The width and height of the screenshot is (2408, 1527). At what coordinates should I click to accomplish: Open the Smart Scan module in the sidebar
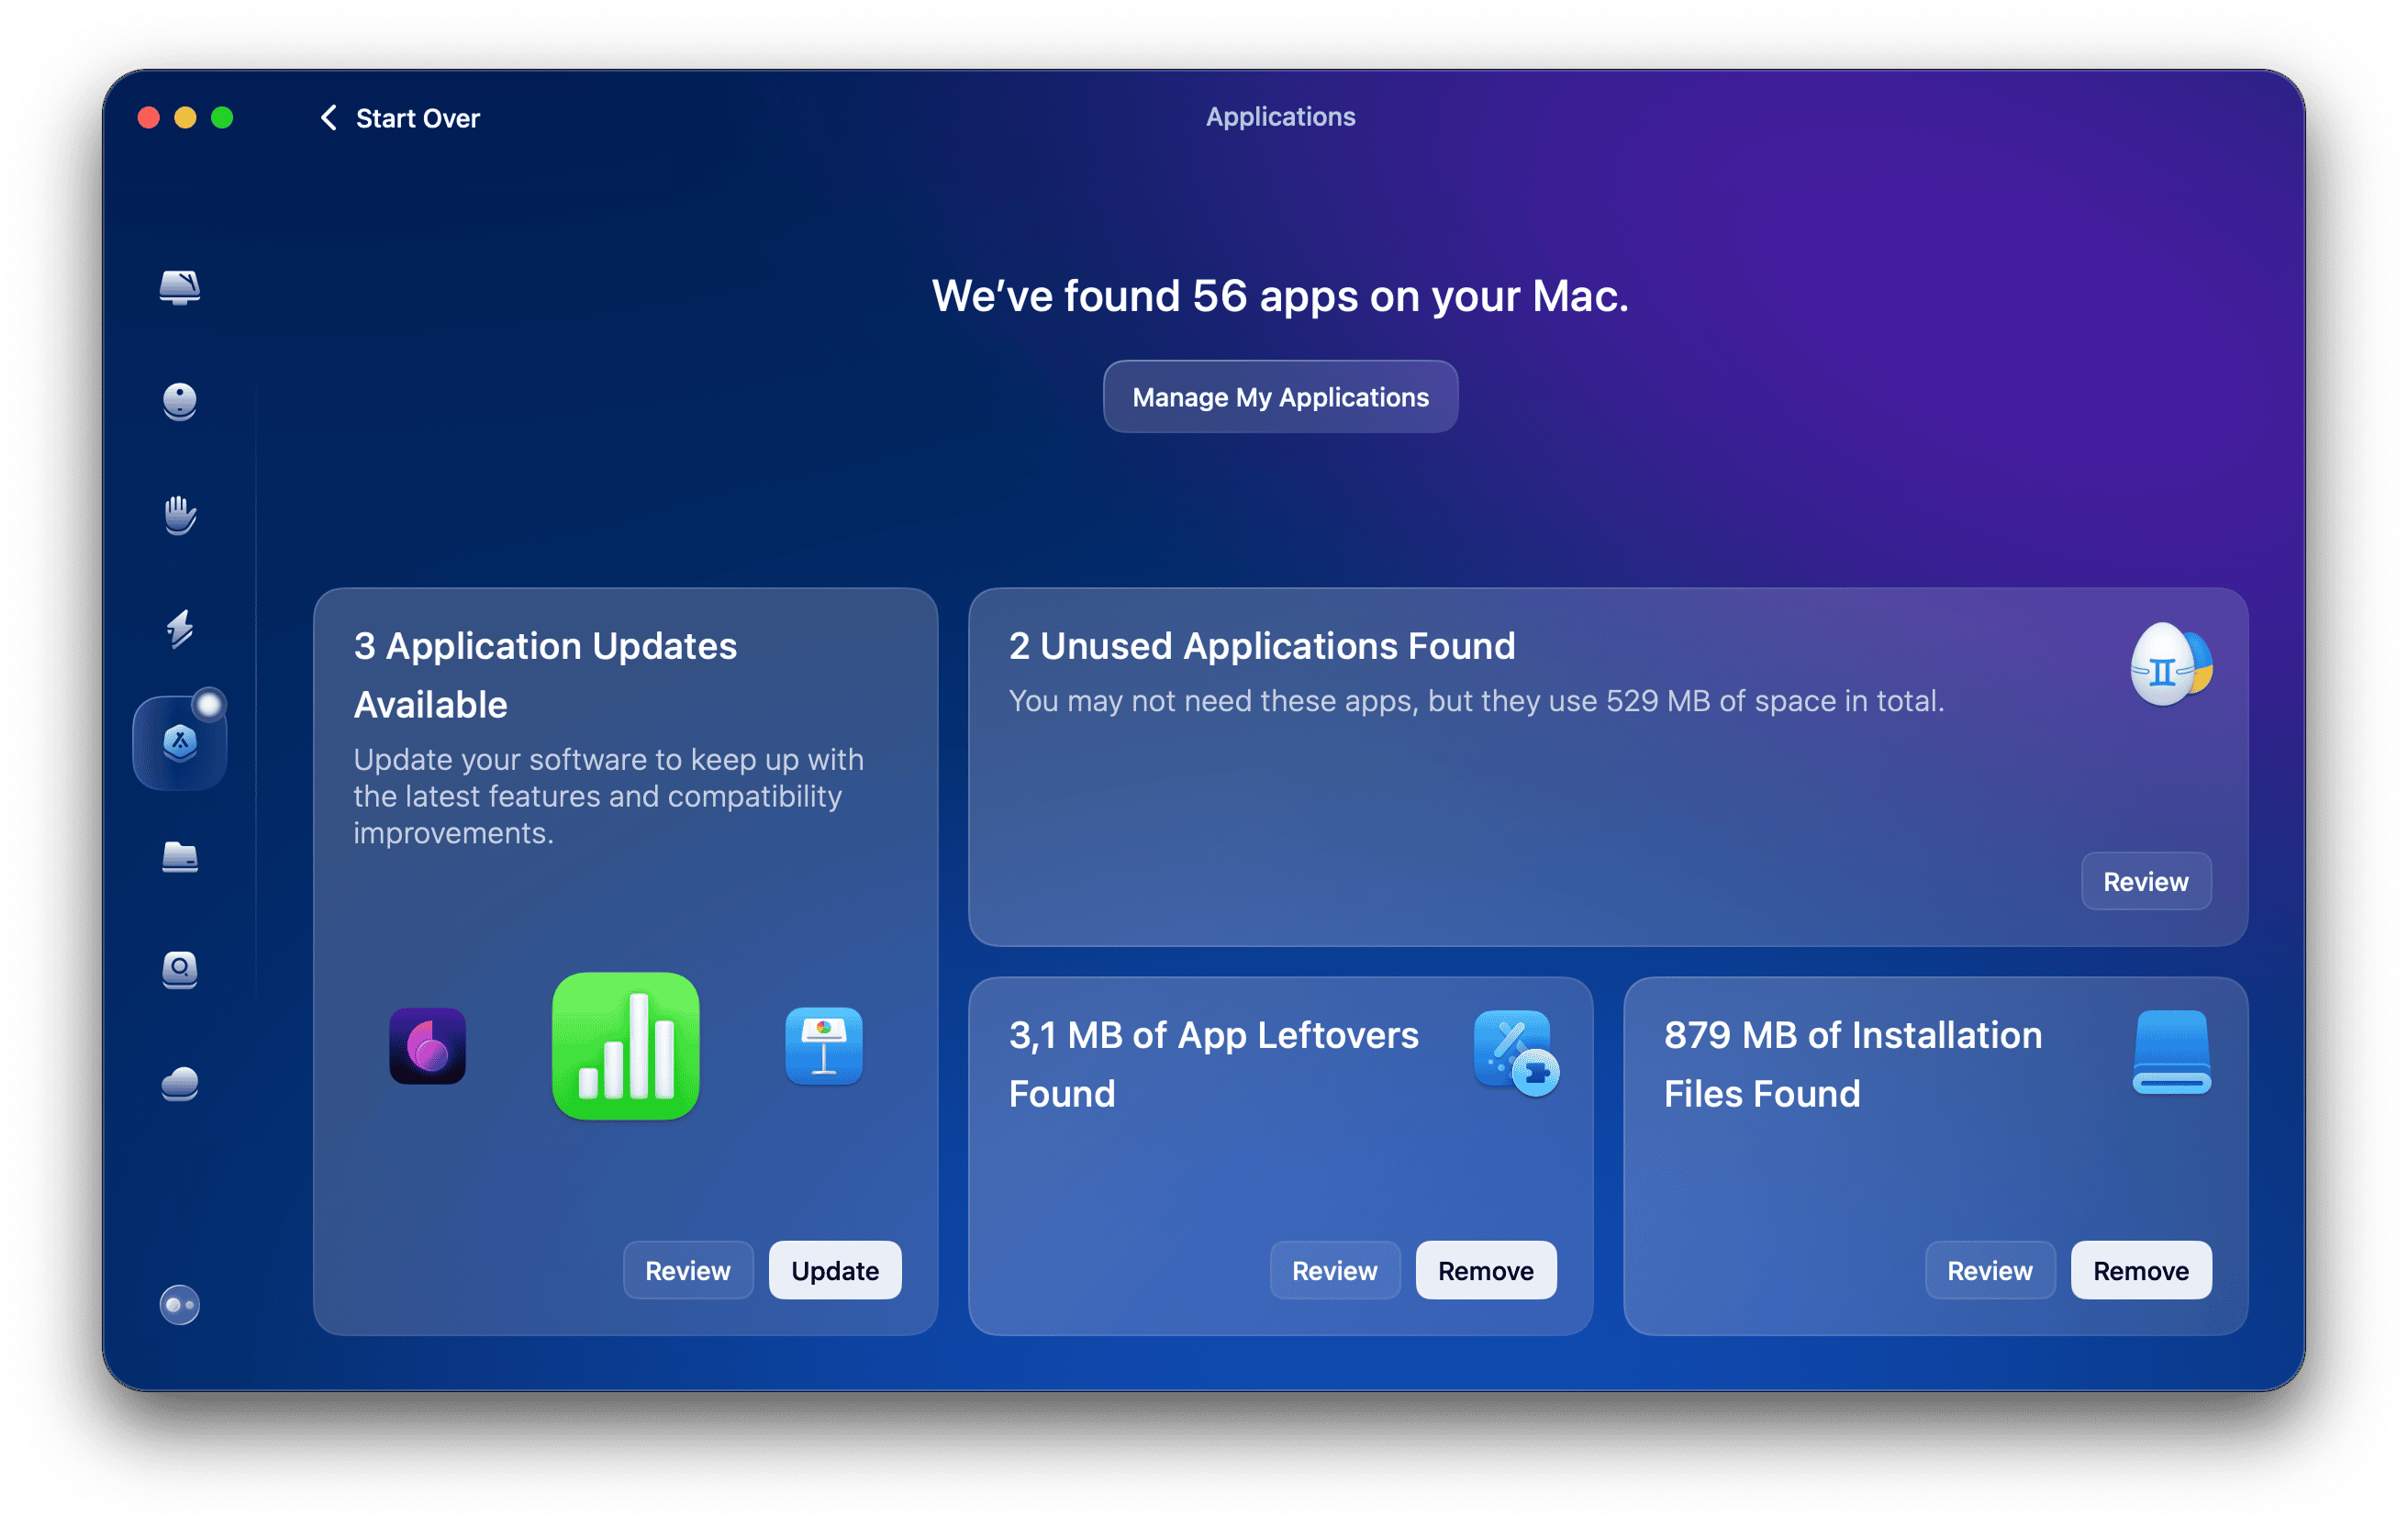pyautogui.click(x=180, y=288)
